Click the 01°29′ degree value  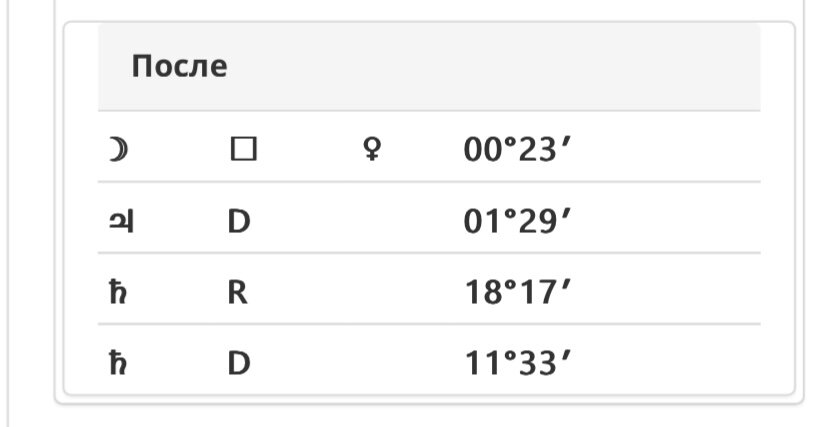tap(517, 222)
